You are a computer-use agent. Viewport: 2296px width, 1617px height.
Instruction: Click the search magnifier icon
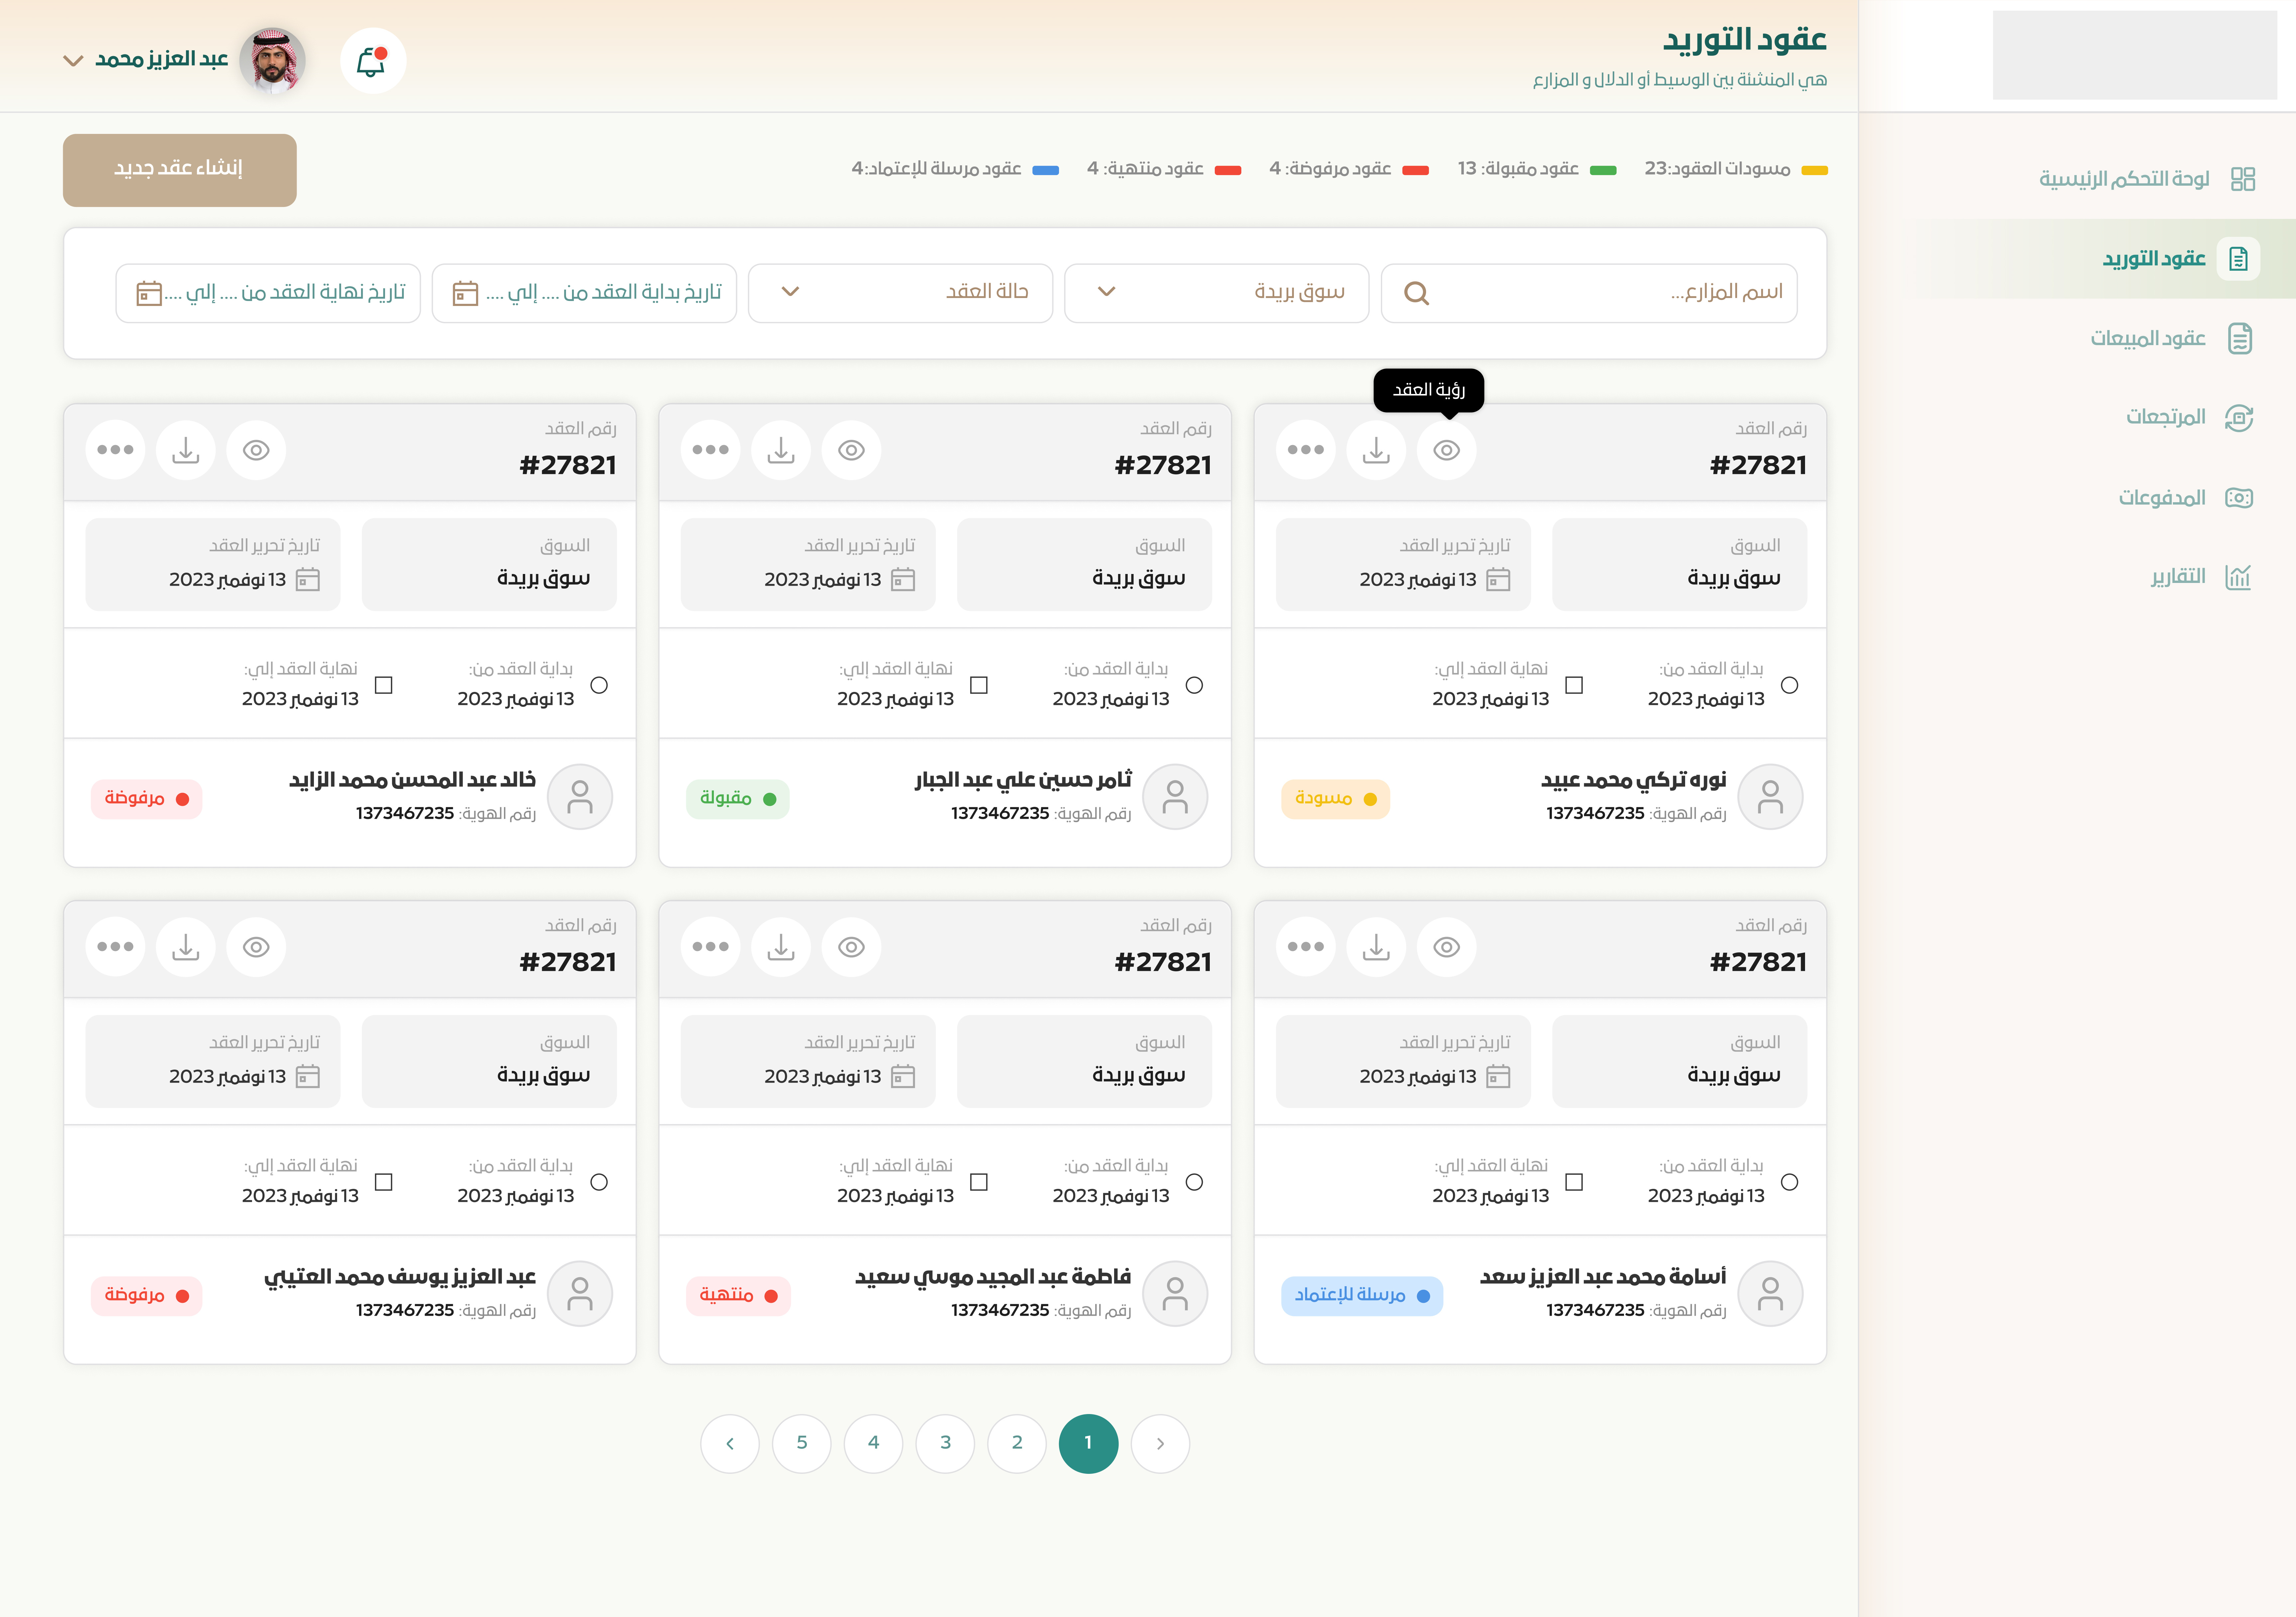(x=1416, y=293)
